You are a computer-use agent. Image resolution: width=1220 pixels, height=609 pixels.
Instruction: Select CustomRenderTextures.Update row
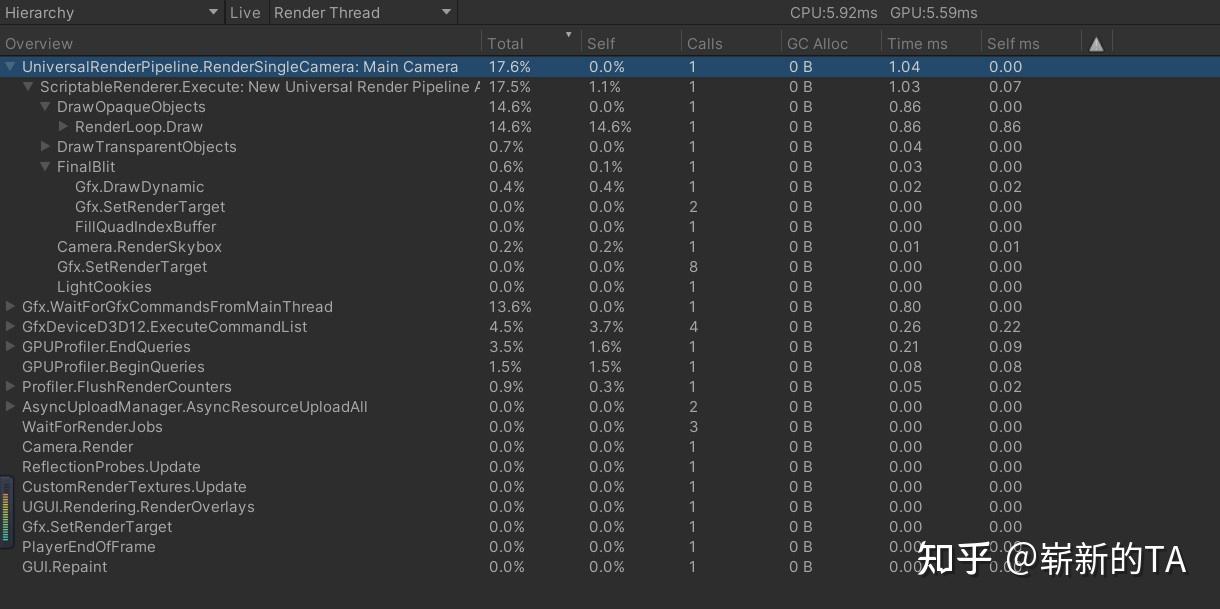pyautogui.click(x=610, y=487)
